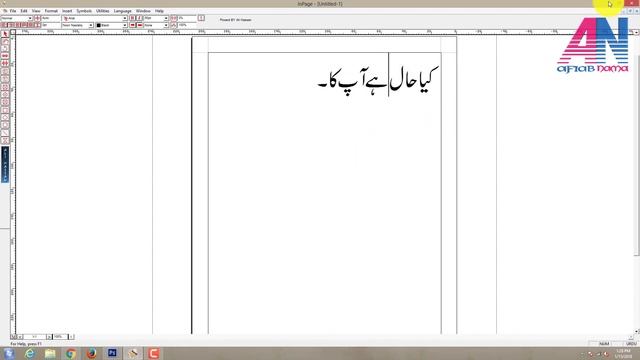
Task: Click the ruler origin box at rulers' corner
Action: click(x=13, y=32)
